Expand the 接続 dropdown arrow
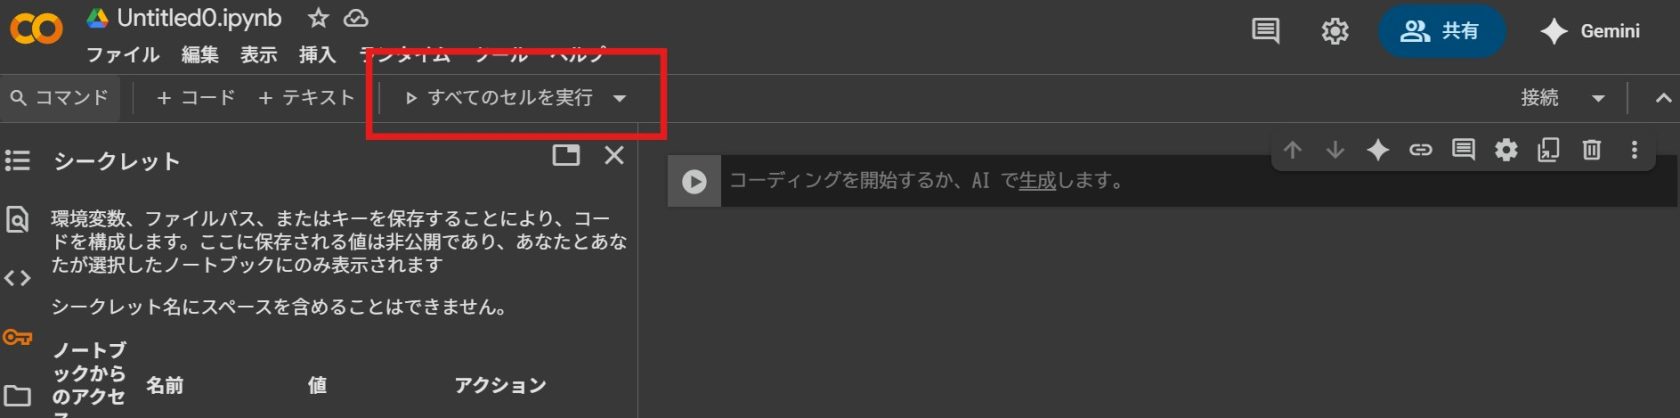1680x418 pixels. 1598,98
